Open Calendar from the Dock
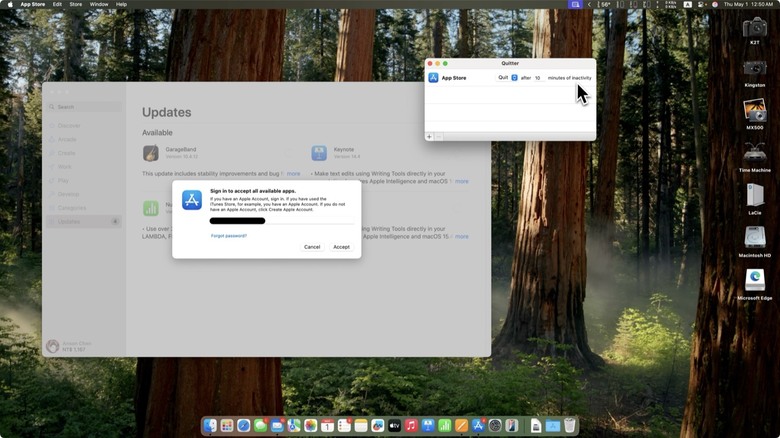780x438 pixels. click(x=327, y=426)
